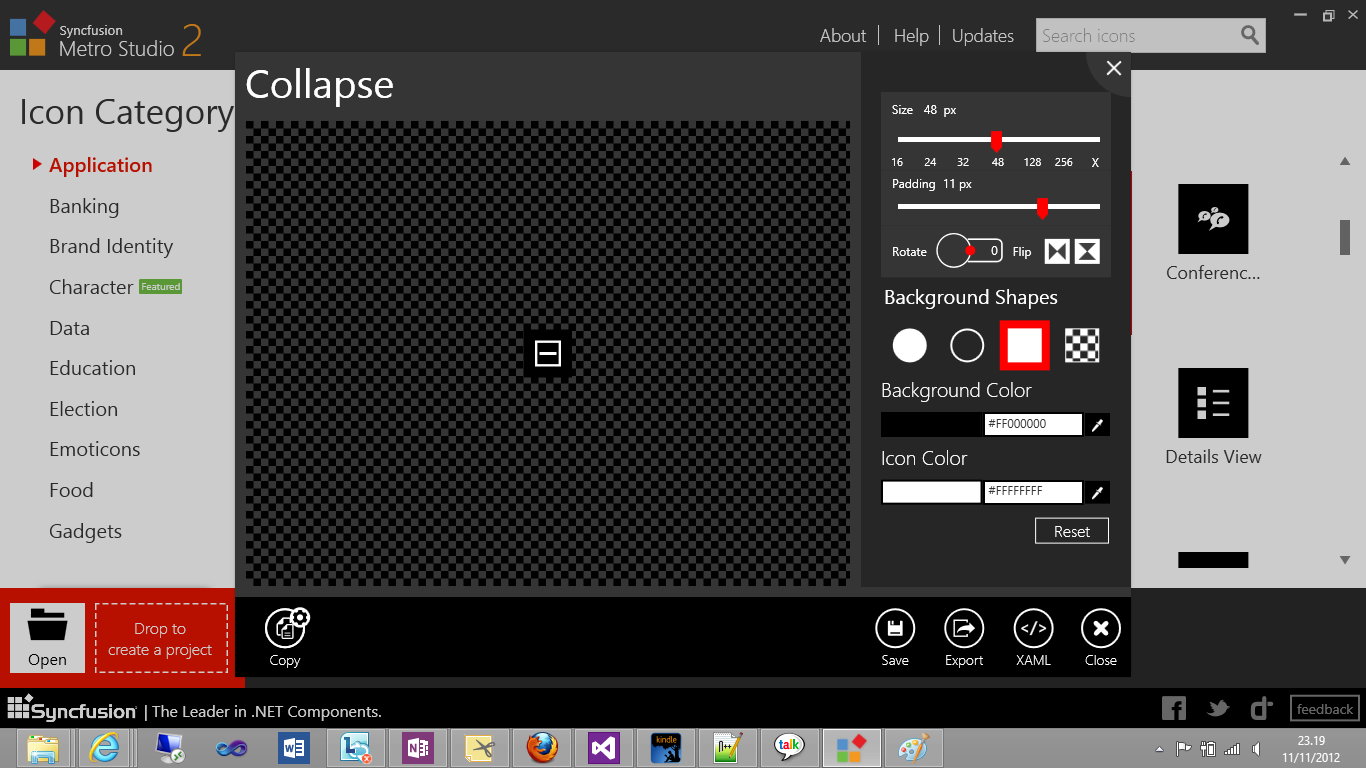Click the Copy icon with gear
Screen dimensions: 1366x768
[286, 628]
